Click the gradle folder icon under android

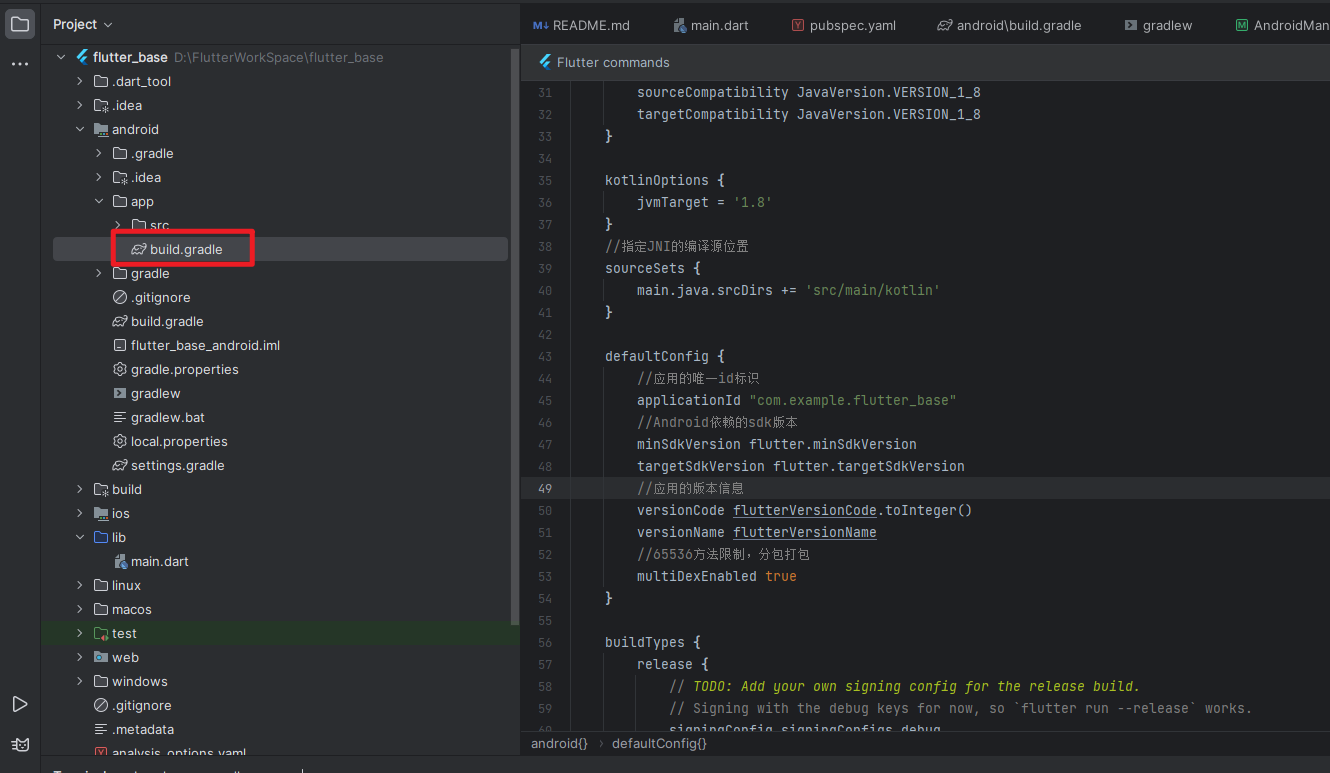pos(120,273)
